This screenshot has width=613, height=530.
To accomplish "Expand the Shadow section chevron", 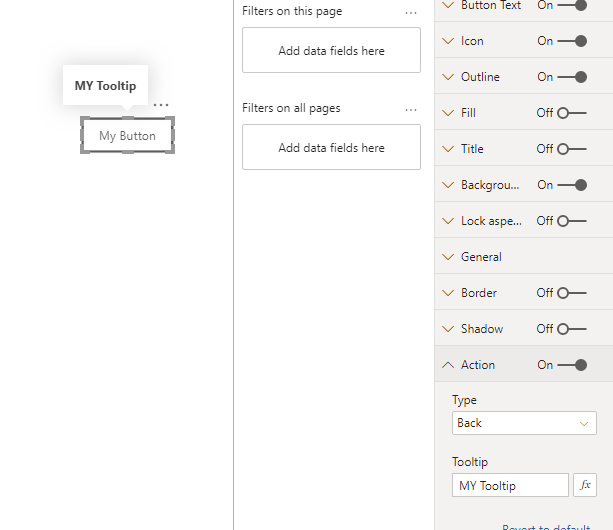I will 448,329.
